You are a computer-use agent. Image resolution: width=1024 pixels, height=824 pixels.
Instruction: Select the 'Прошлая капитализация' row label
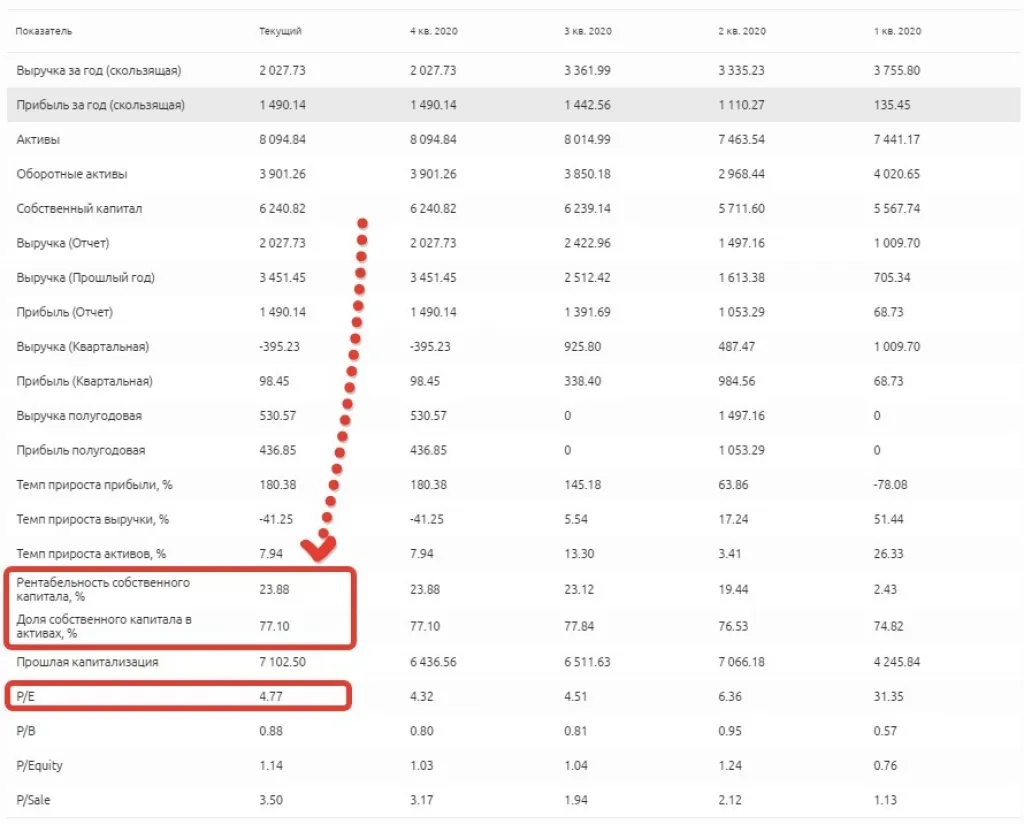(x=87, y=662)
